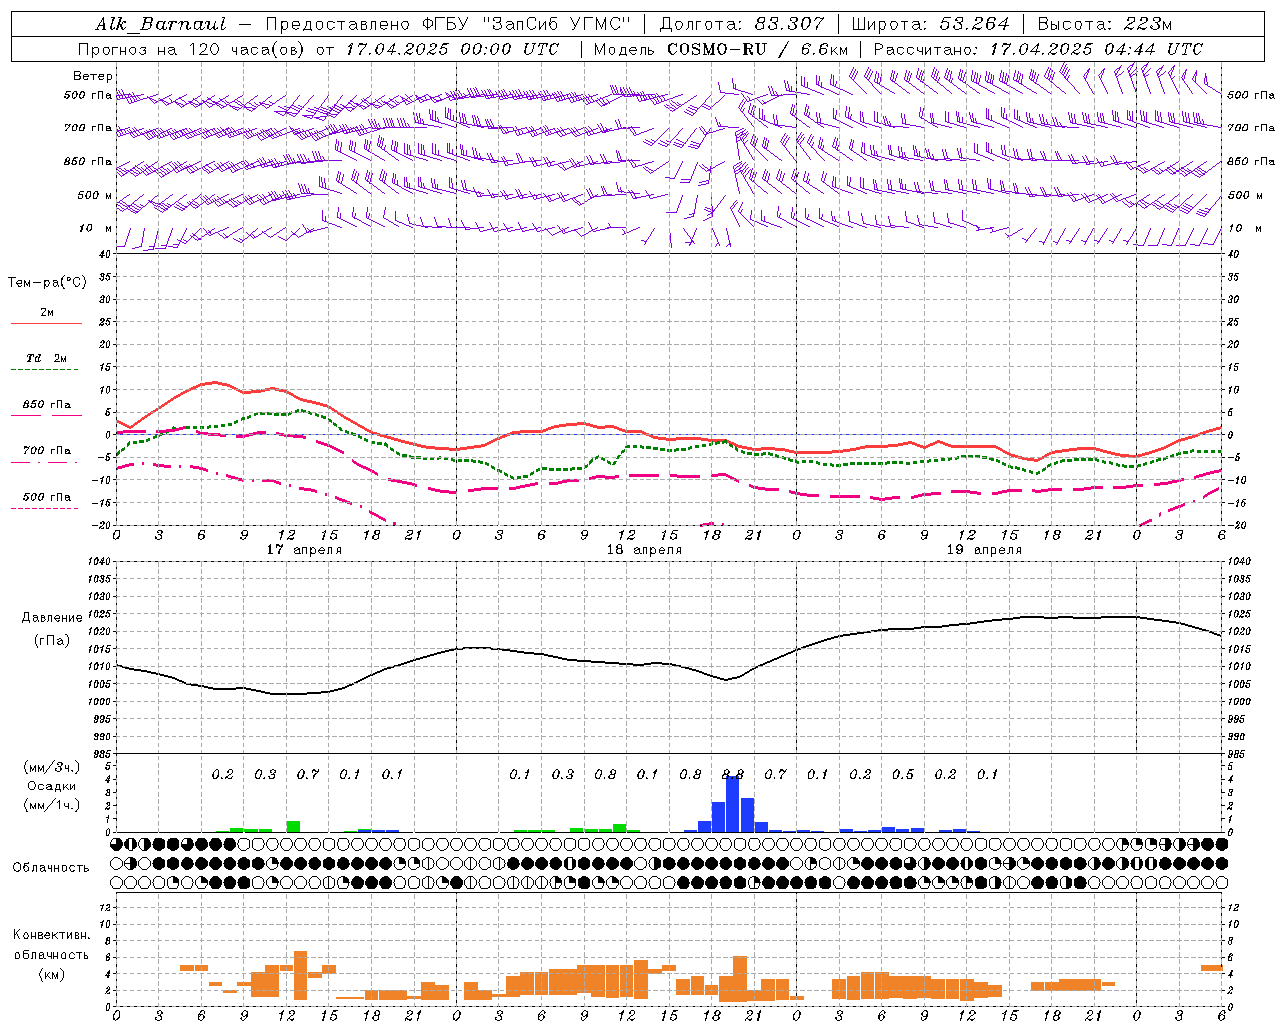Screen dimensions: 1280x1024
Task: Select the 500 м wind level label on left
Action: [95, 195]
